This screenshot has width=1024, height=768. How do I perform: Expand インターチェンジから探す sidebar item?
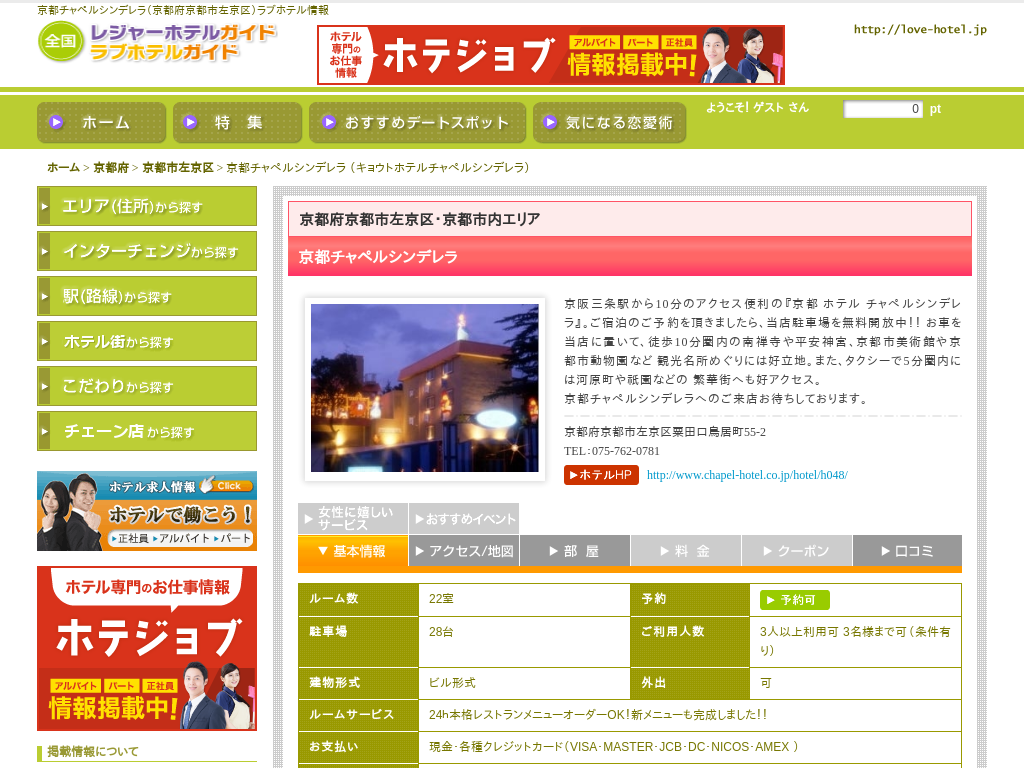147,251
